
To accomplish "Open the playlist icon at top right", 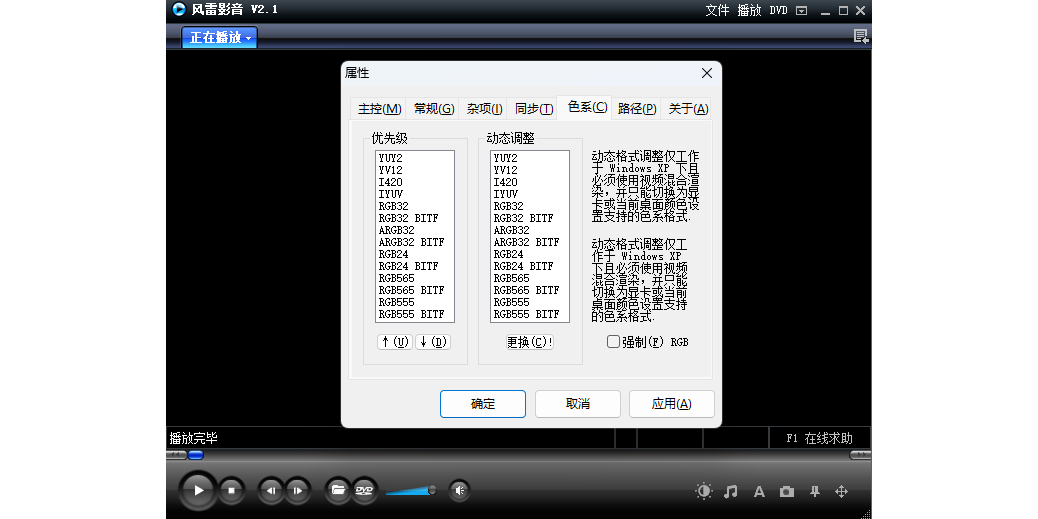I will pos(860,37).
